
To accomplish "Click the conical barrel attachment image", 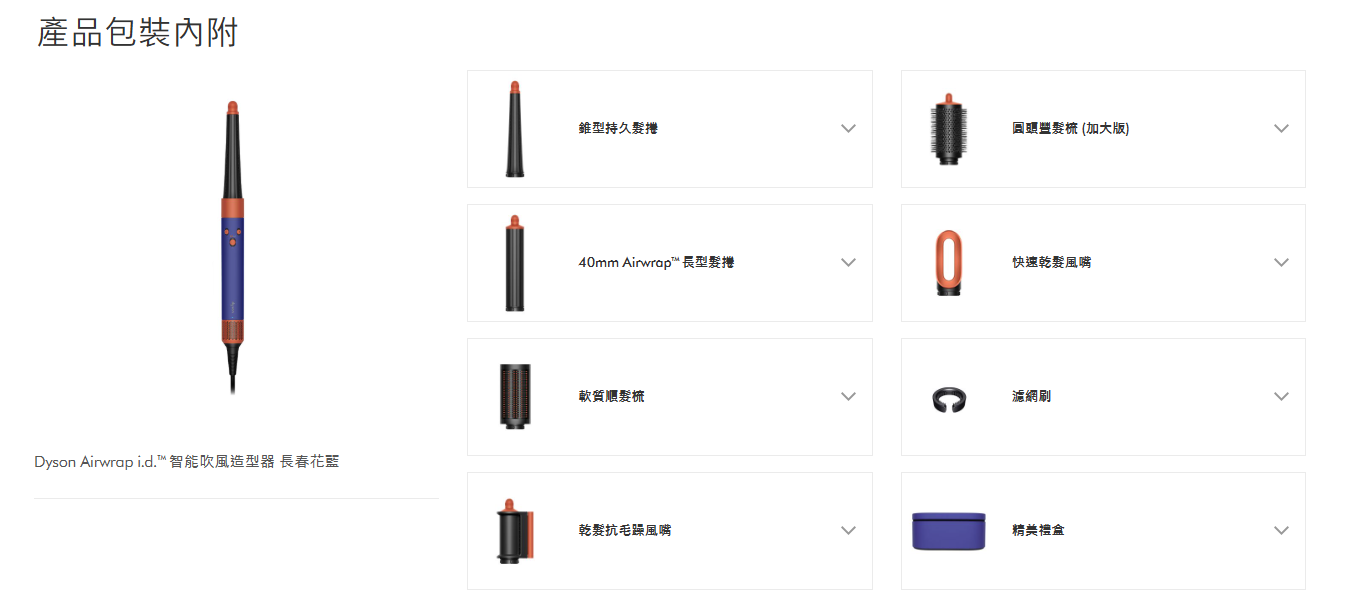I will (514, 129).
